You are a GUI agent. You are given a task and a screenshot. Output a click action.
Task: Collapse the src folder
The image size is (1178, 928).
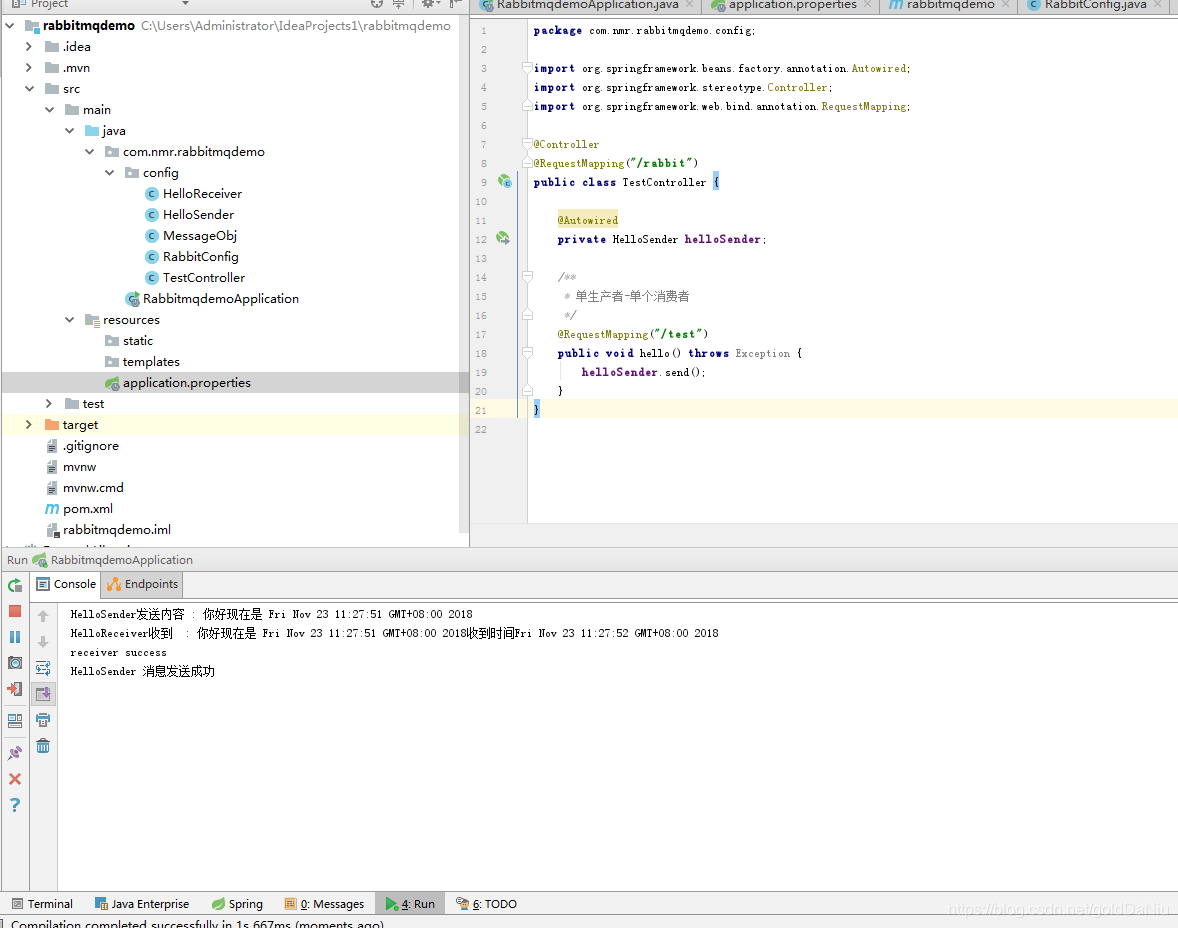click(x=29, y=89)
